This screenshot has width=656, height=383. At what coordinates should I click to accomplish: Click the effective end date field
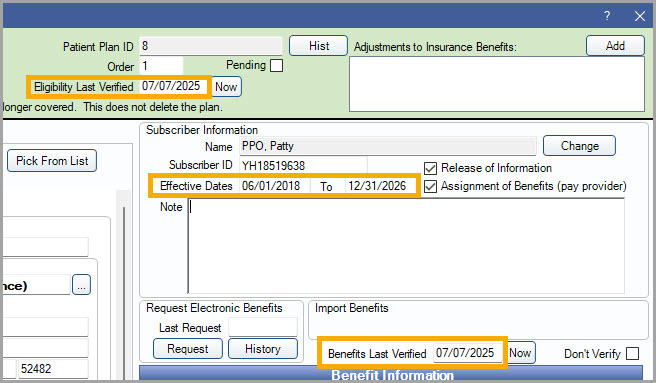[x=380, y=186]
